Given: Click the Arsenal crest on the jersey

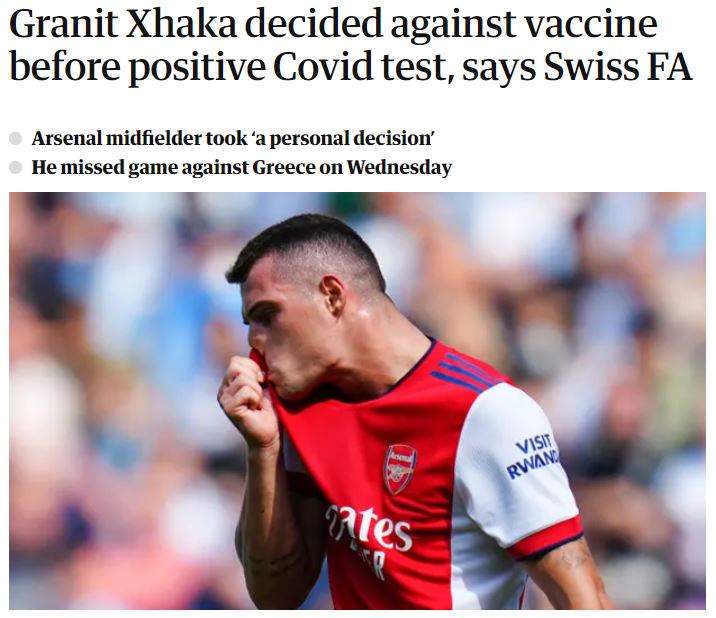Looking at the screenshot, I should coord(399,468).
